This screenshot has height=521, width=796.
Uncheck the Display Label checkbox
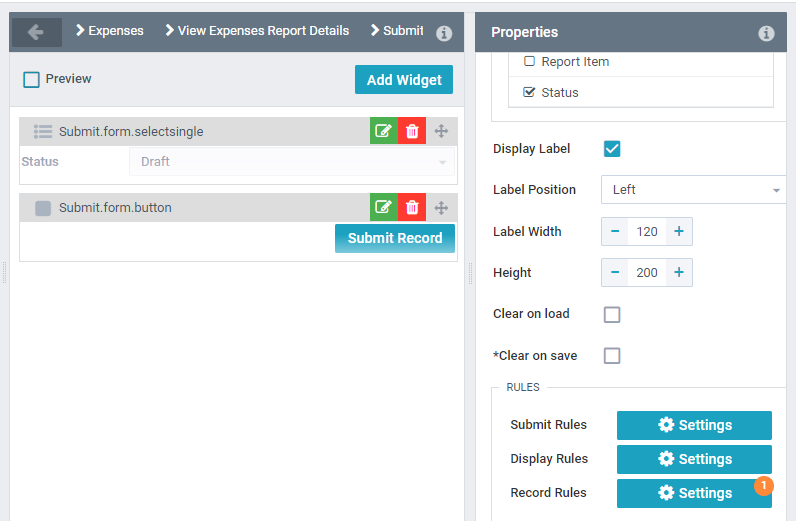(612, 149)
